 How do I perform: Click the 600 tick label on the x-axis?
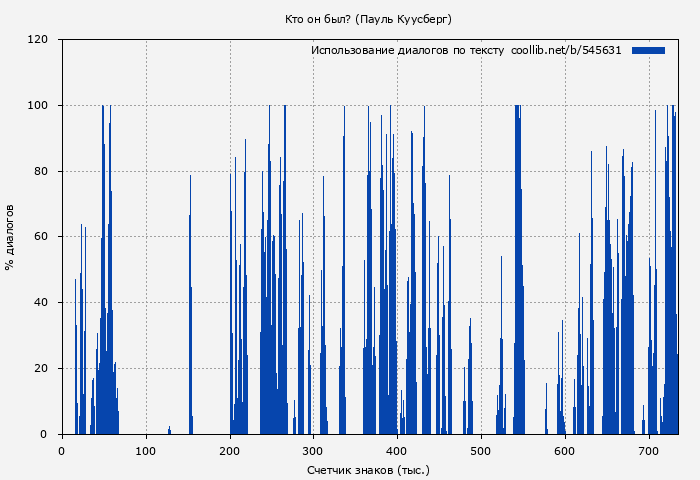pyautogui.click(x=566, y=450)
